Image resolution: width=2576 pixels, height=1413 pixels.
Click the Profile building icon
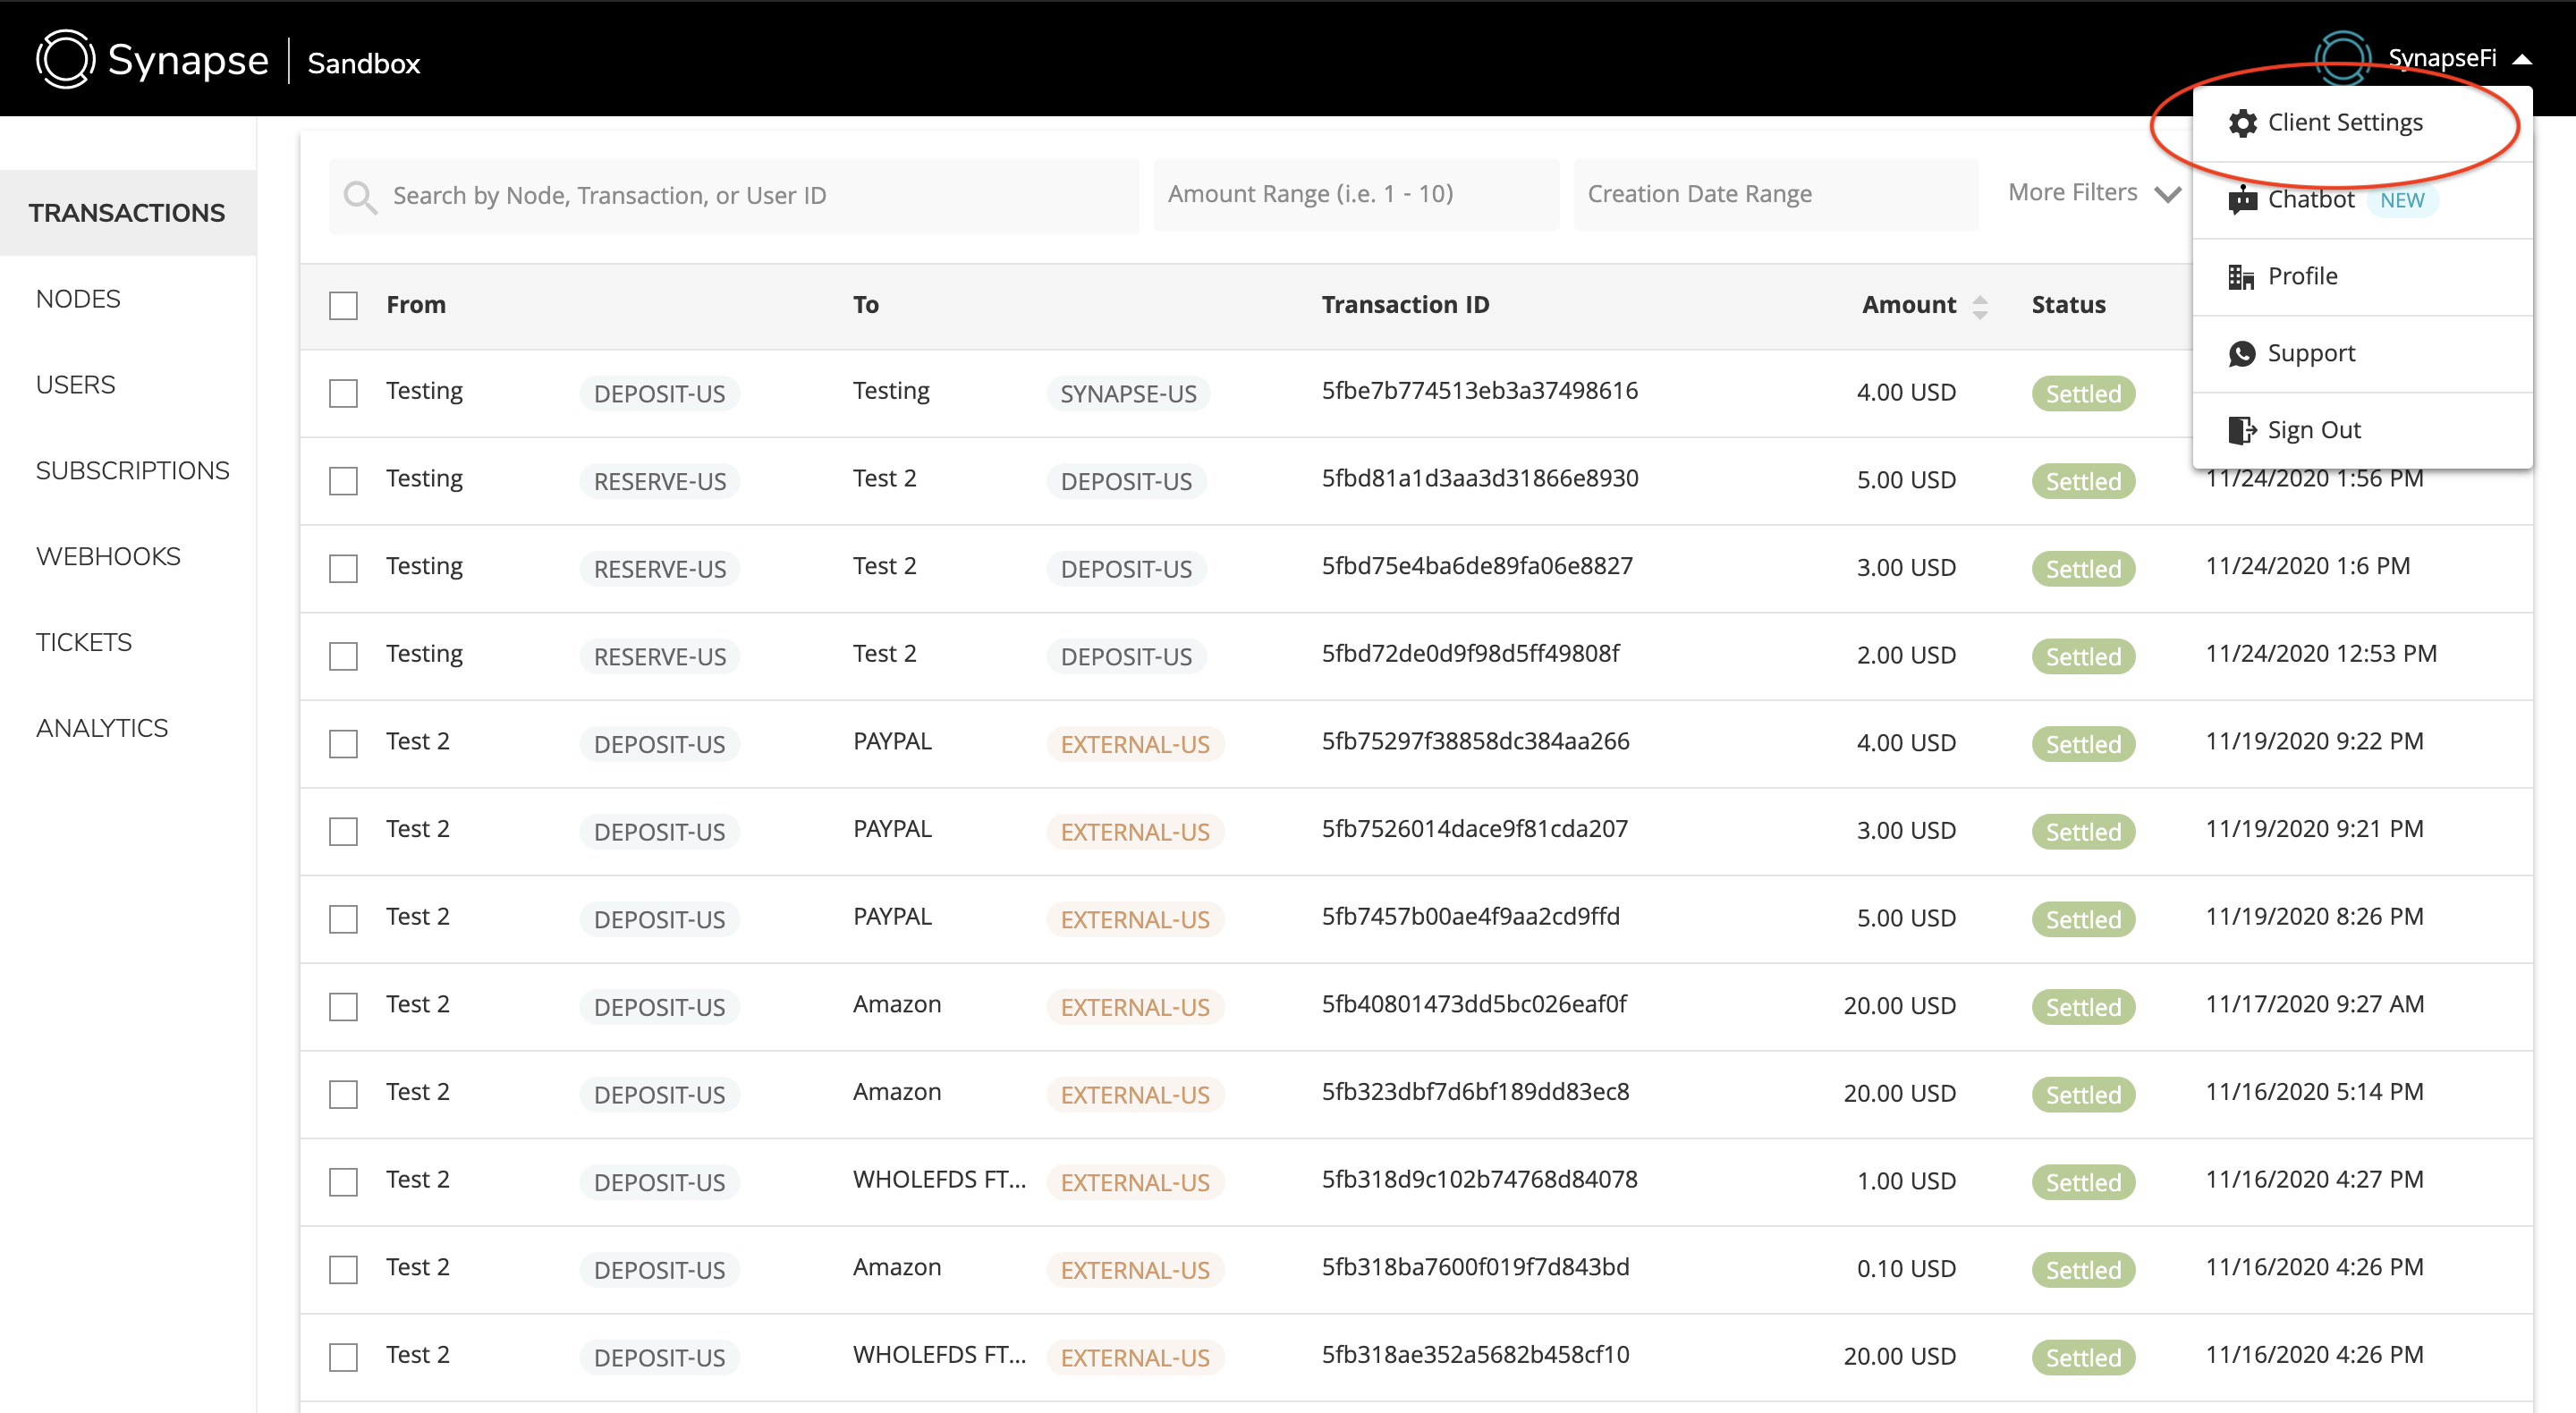[x=2242, y=276]
